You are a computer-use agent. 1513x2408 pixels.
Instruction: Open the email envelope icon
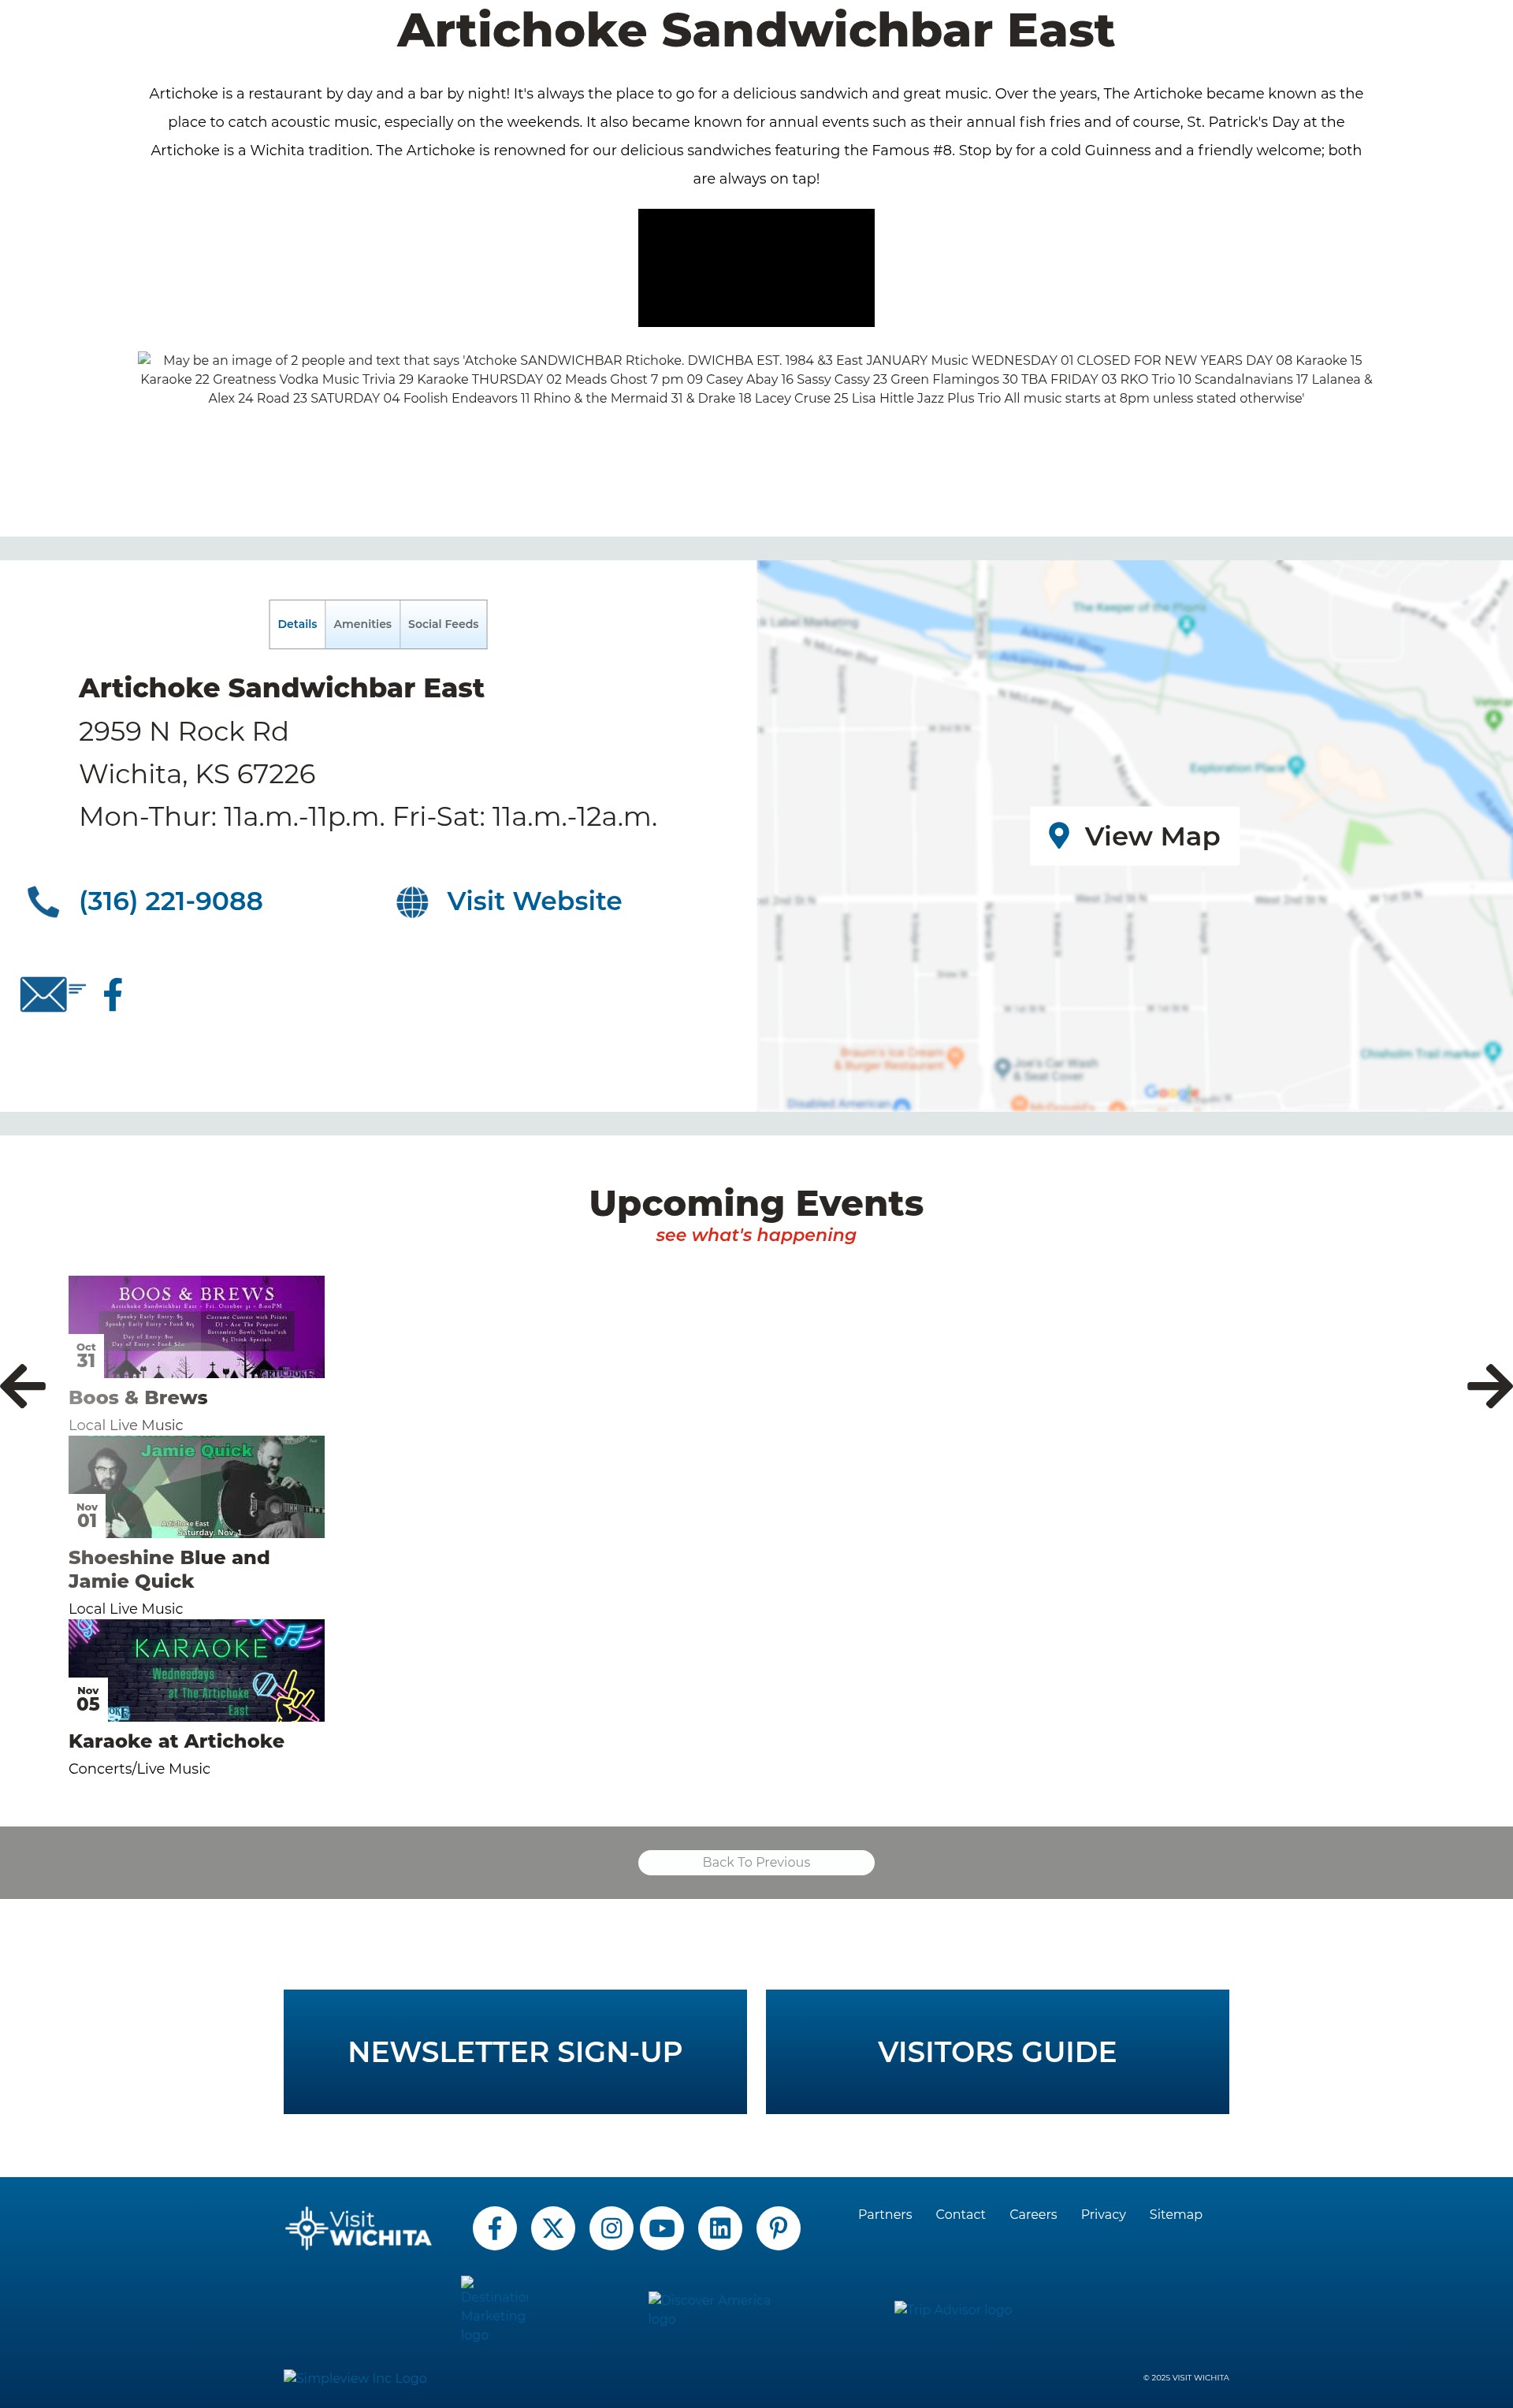[52, 994]
